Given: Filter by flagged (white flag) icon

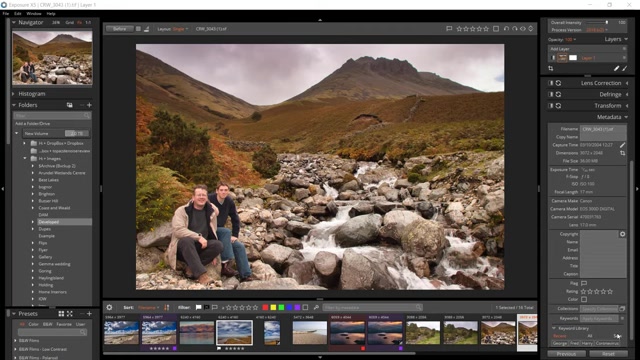Looking at the screenshot, I should click(198, 307).
